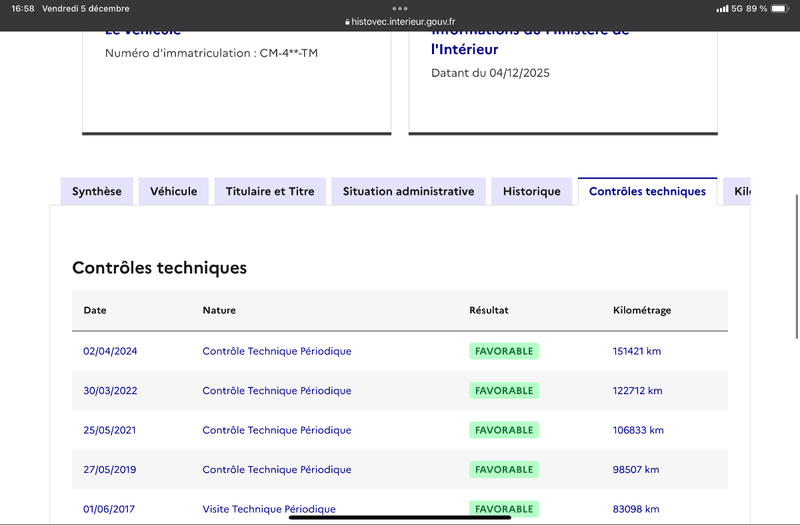Switch to the Véhicule tab

(x=173, y=191)
